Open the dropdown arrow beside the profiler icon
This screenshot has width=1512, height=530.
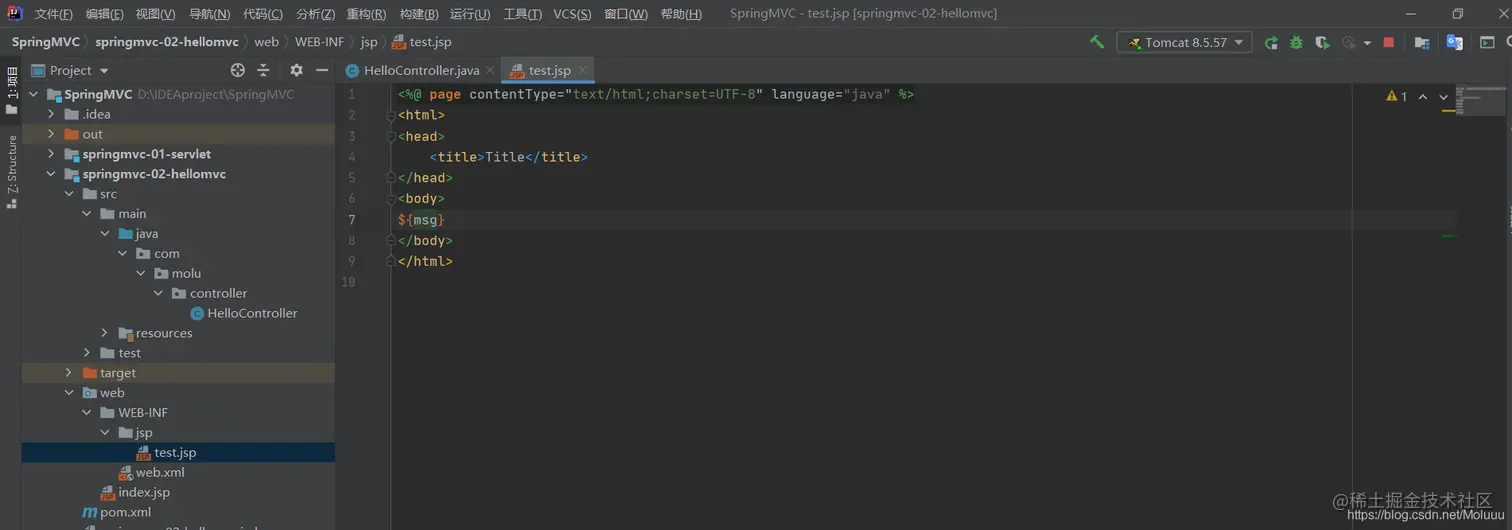click(x=1365, y=43)
